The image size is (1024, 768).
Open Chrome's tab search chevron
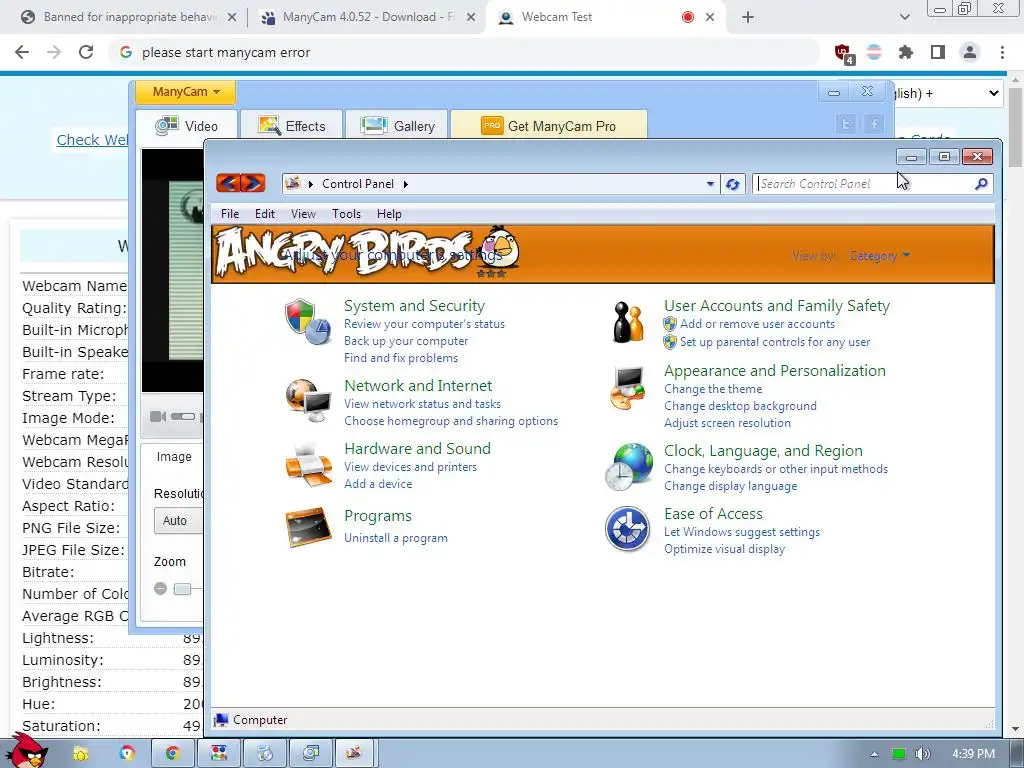[x=904, y=17]
